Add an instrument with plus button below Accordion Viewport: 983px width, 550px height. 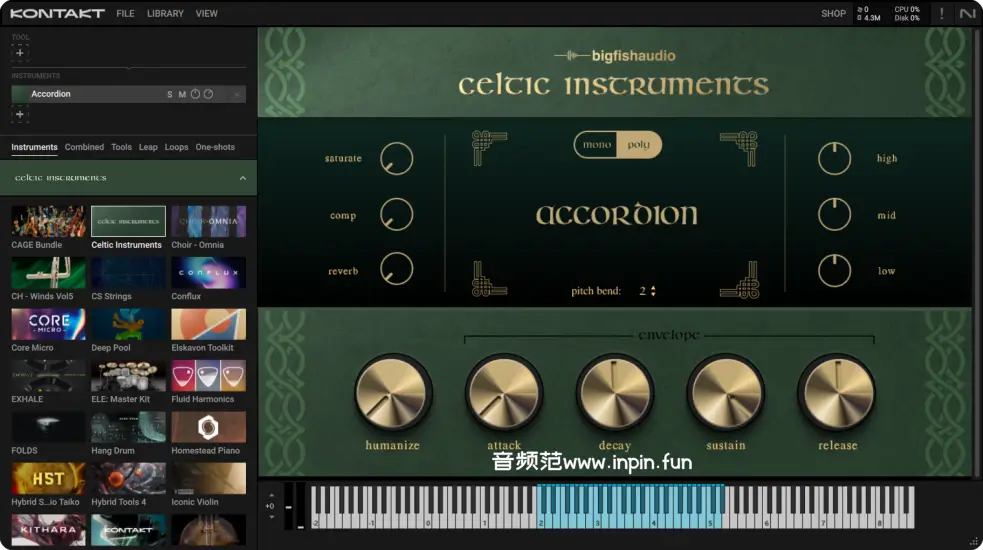19,114
